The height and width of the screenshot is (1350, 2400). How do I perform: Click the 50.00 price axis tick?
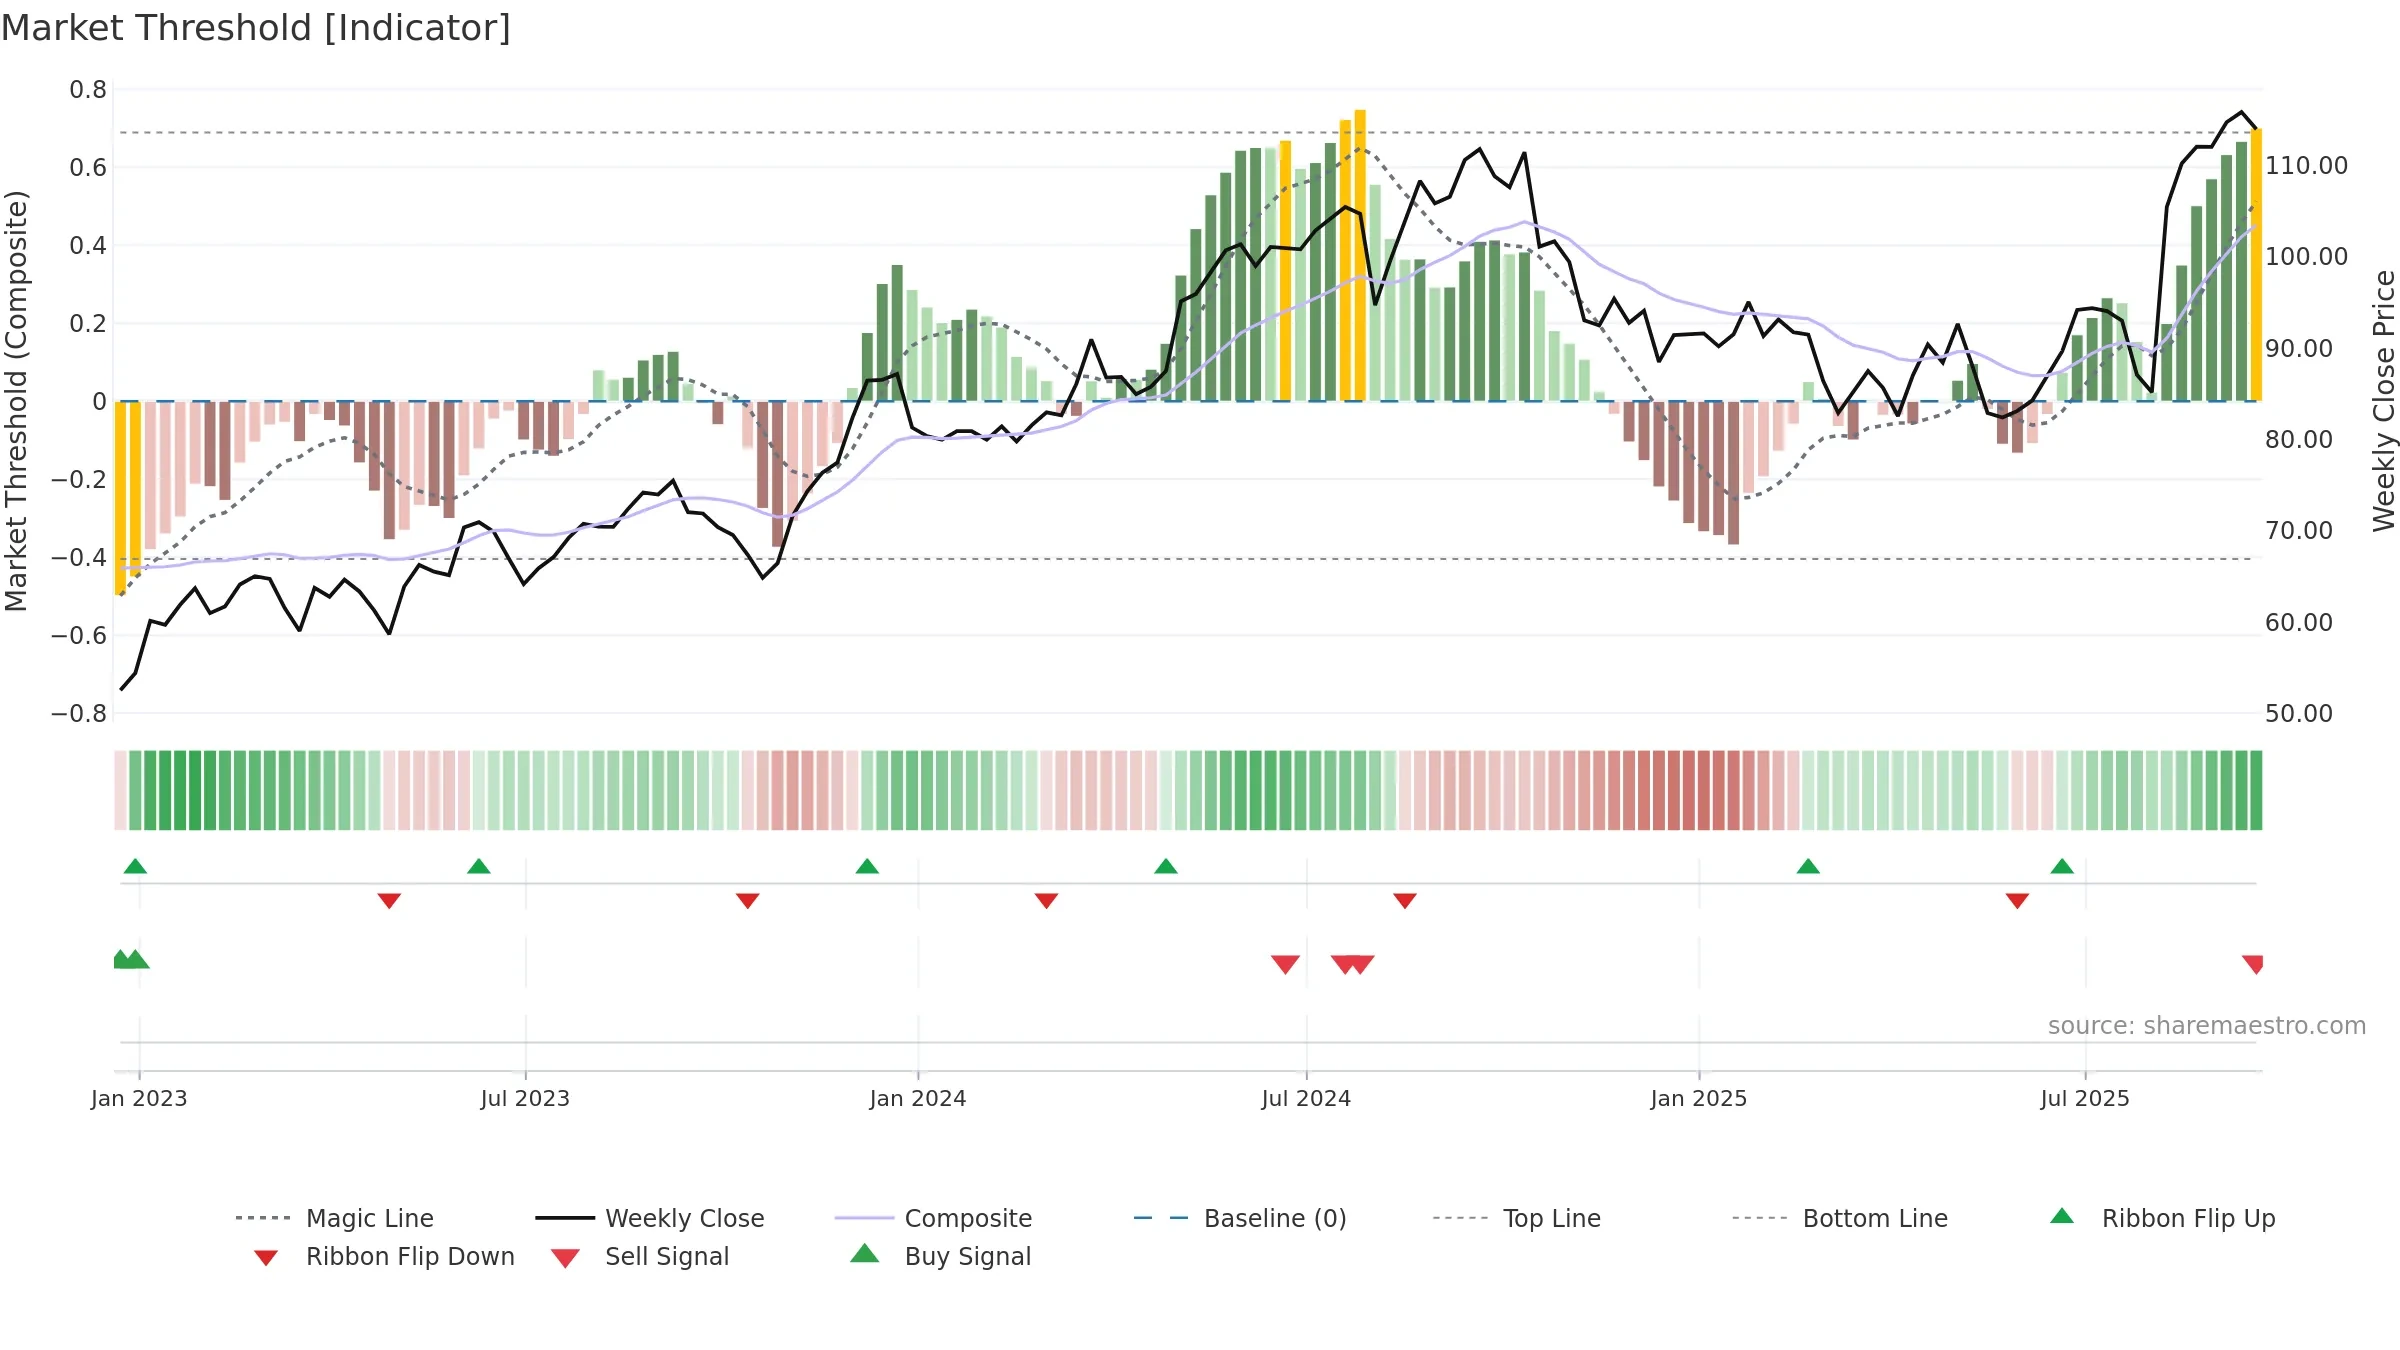[x=2298, y=713]
